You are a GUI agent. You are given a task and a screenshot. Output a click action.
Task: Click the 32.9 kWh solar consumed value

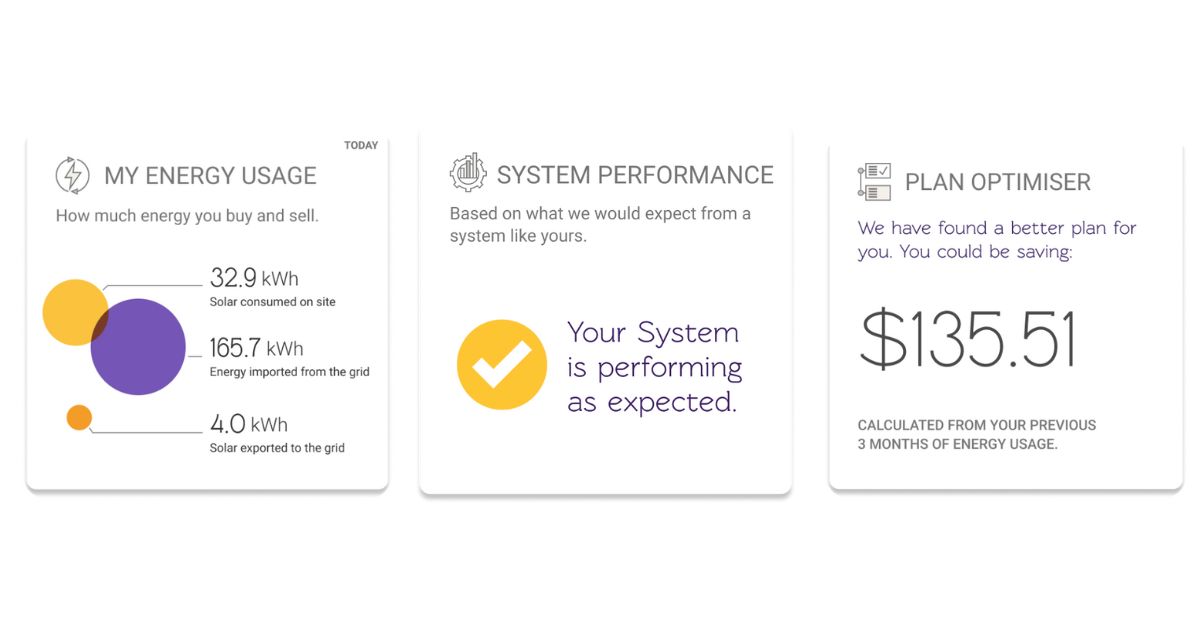[254, 278]
